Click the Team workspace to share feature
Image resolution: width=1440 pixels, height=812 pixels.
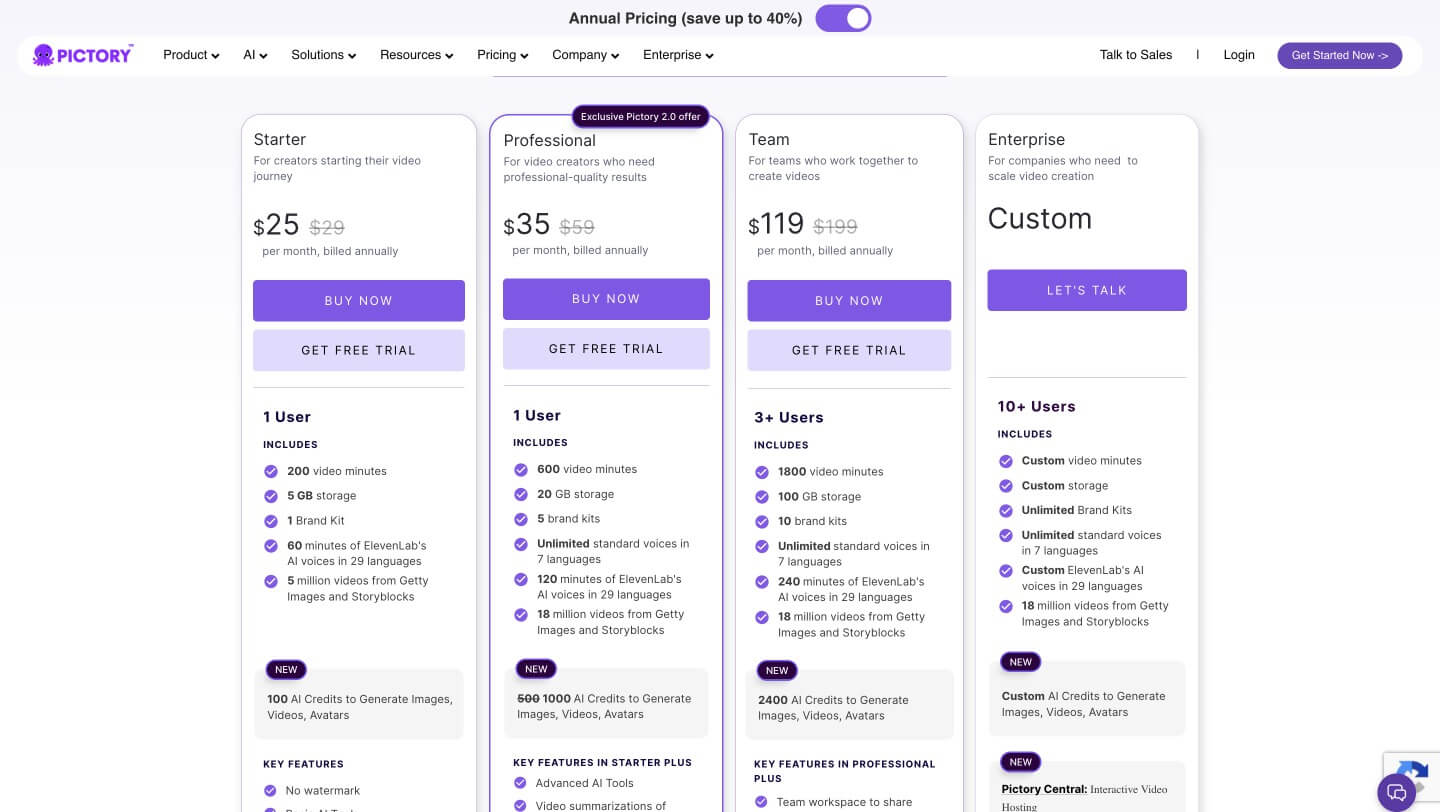[x=844, y=802]
